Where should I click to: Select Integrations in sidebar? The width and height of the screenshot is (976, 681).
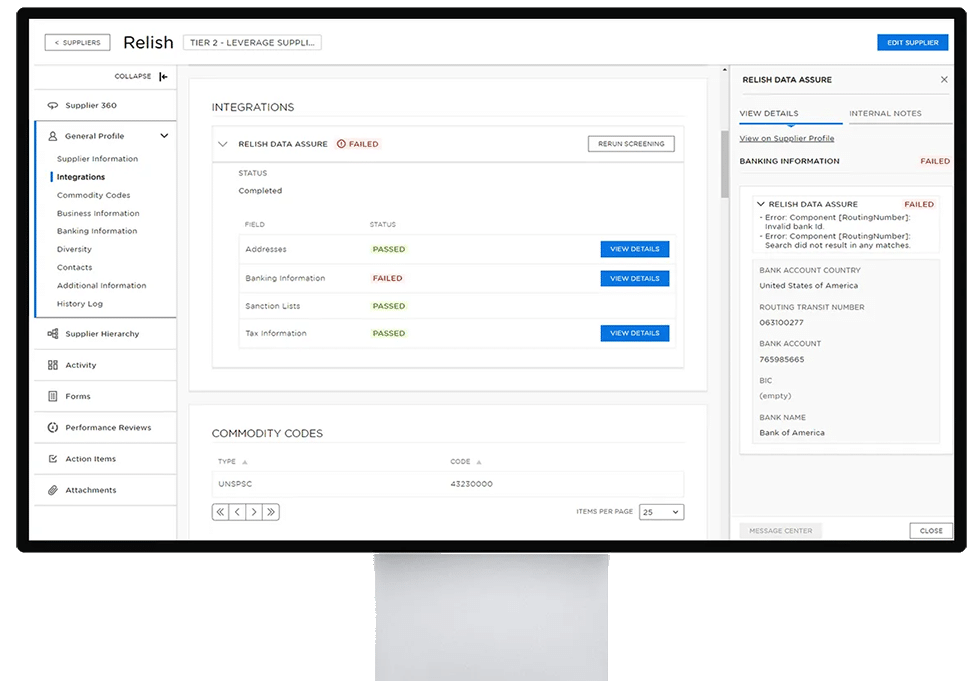click(81, 177)
